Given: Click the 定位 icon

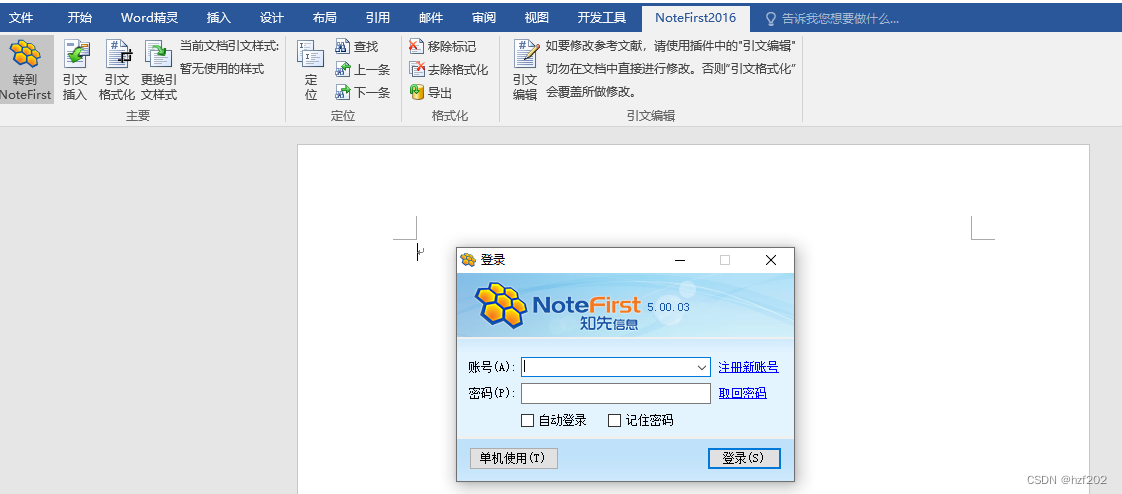Looking at the screenshot, I should (x=310, y=54).
